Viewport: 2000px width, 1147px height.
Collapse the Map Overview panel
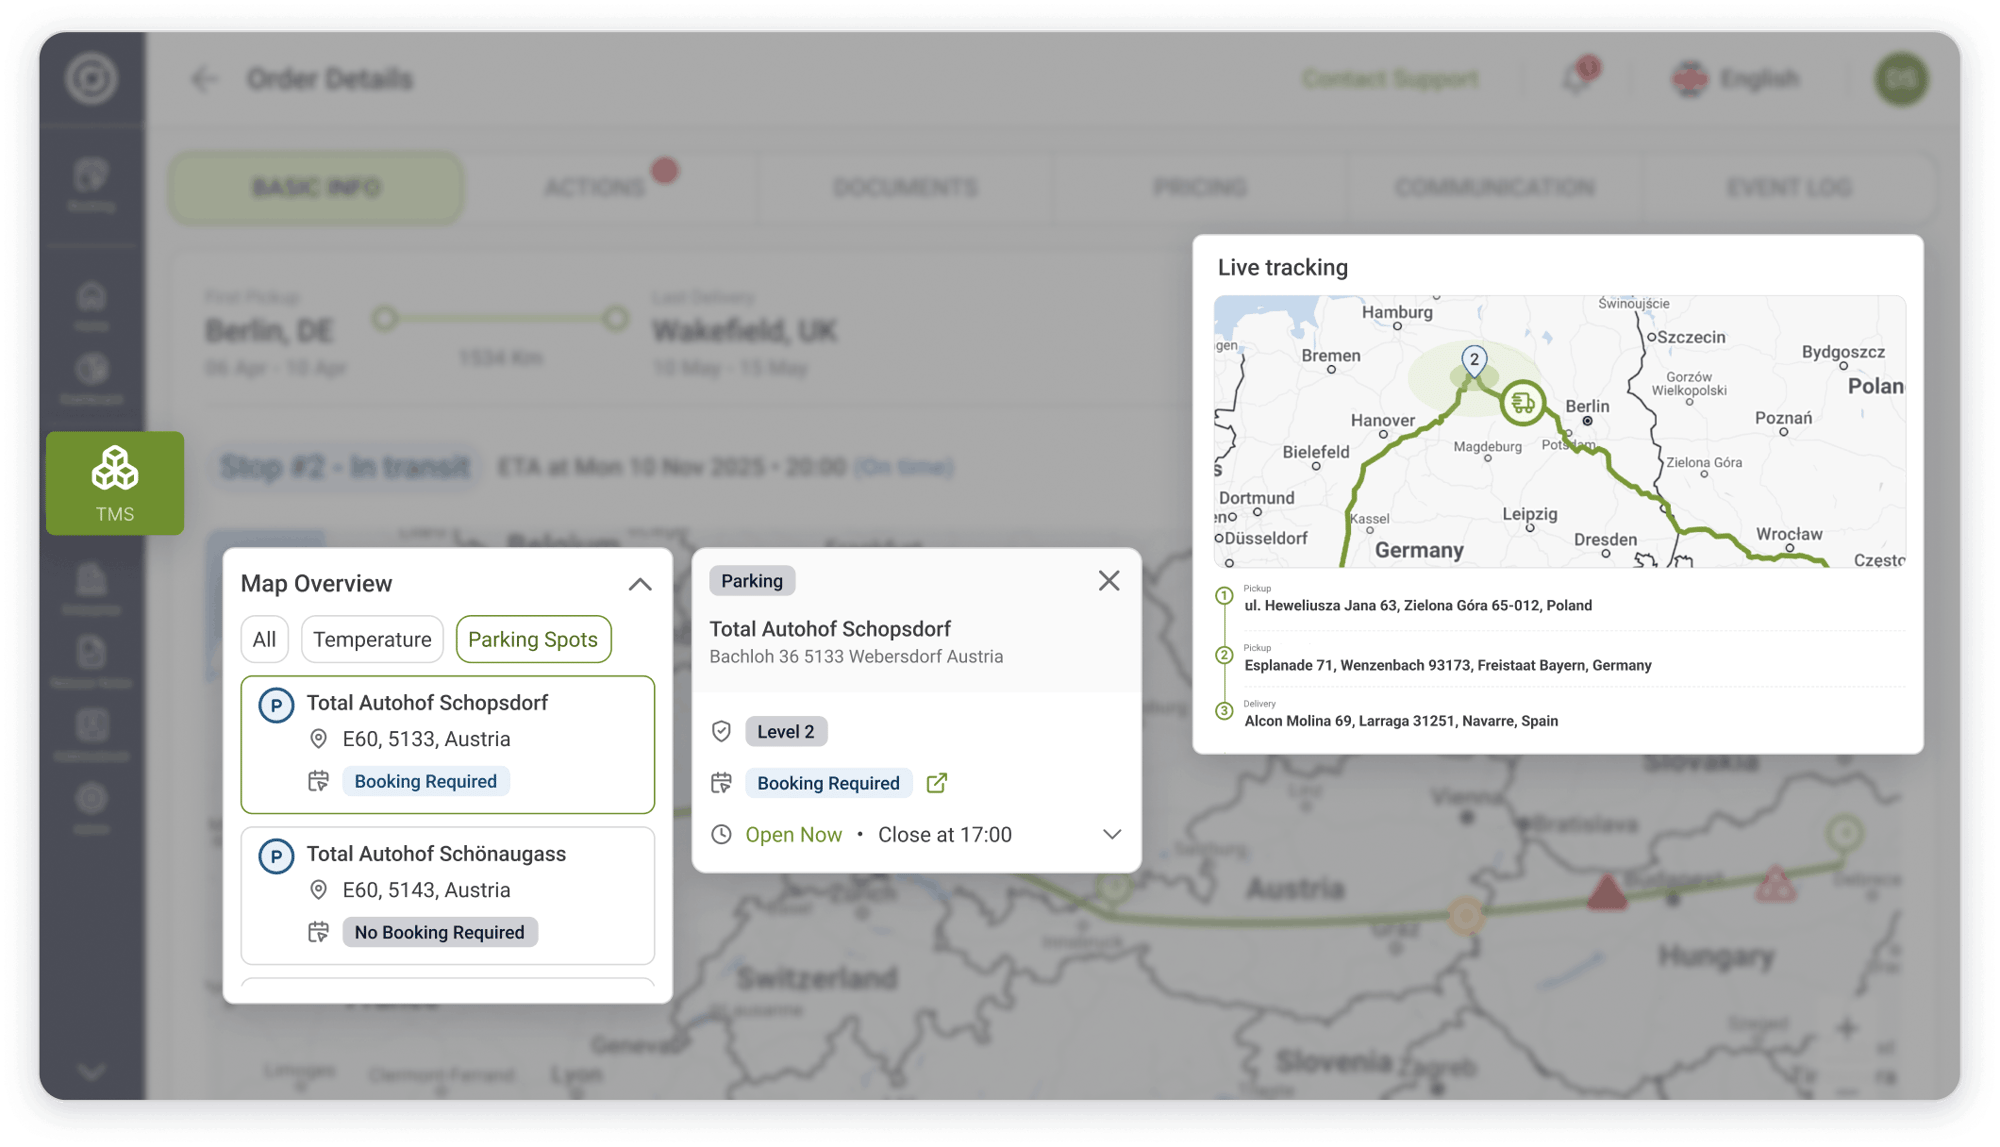pos(639,583)
